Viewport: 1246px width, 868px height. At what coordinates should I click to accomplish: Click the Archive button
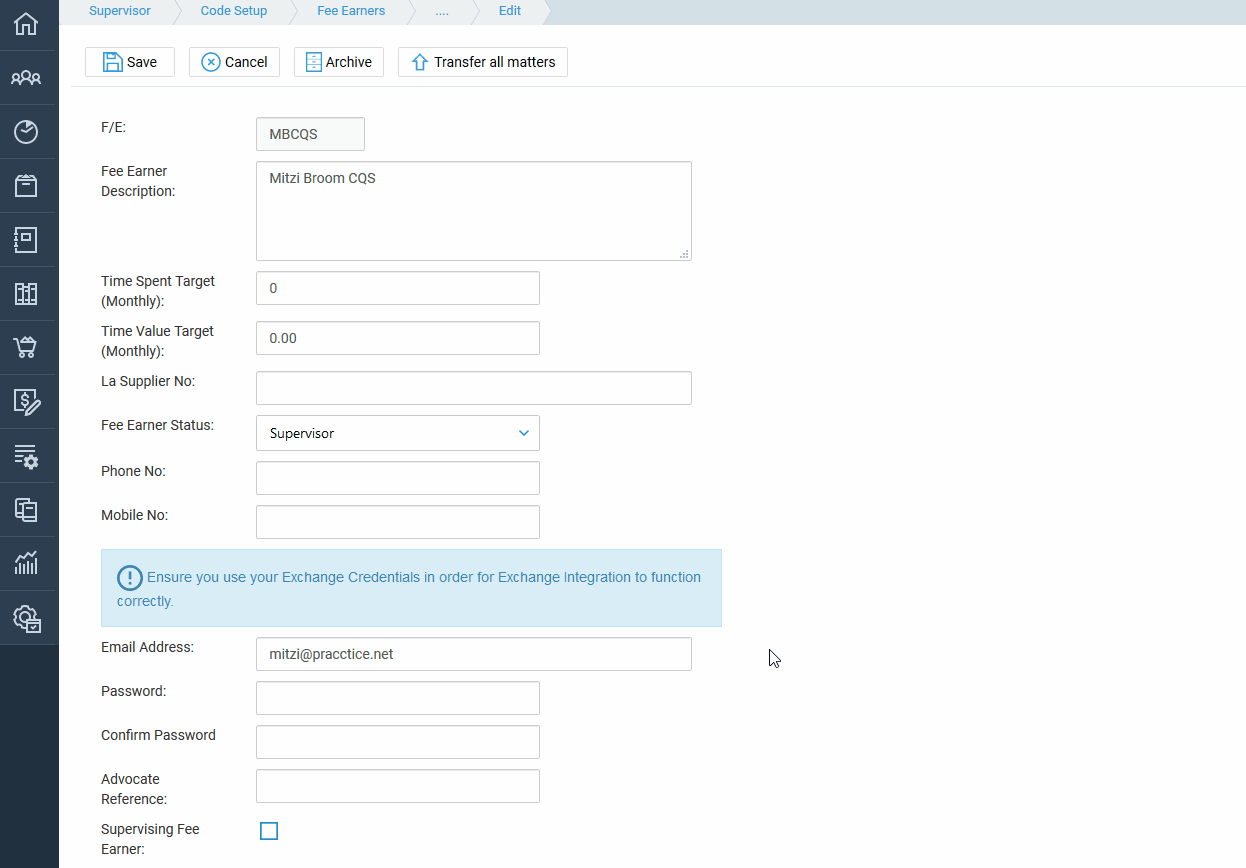pyautogui.click(x=339, y=62)
